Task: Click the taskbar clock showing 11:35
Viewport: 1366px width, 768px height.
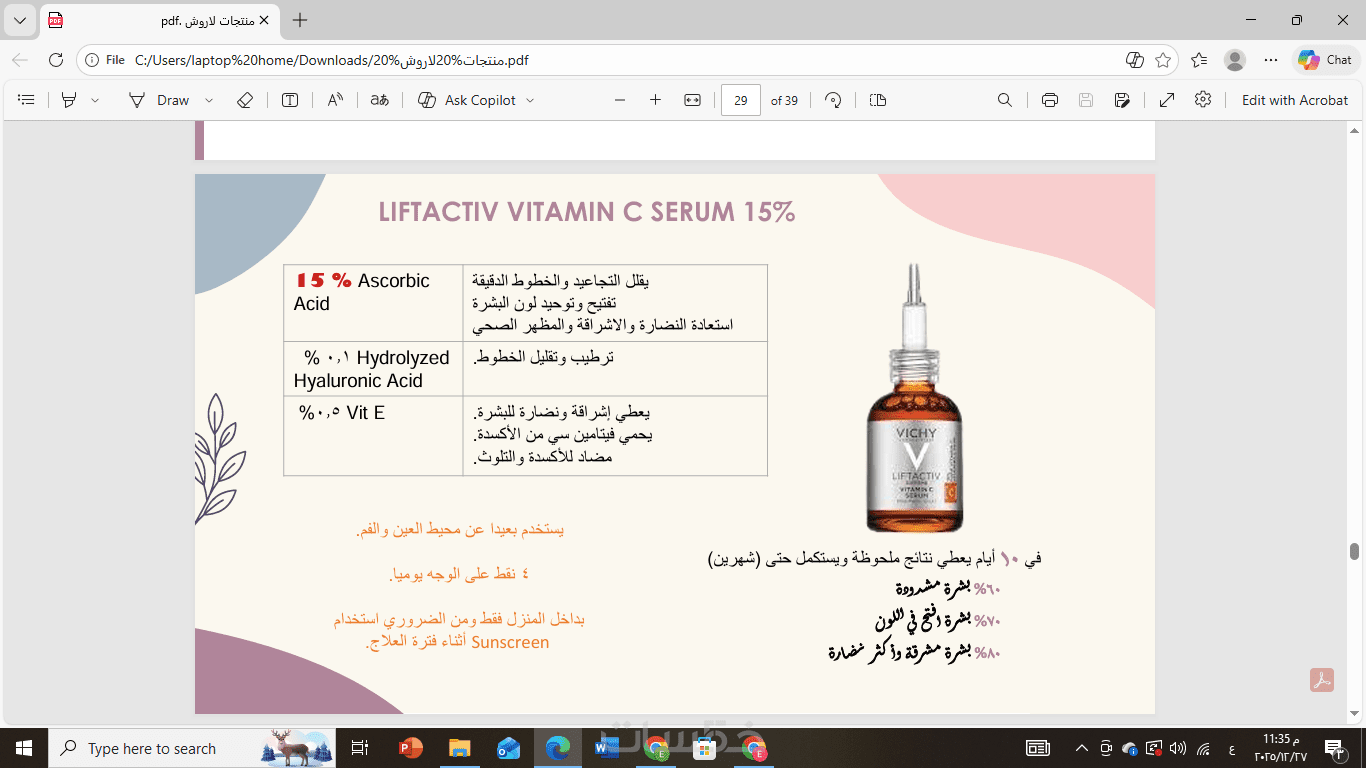Action: [1282, 748]
